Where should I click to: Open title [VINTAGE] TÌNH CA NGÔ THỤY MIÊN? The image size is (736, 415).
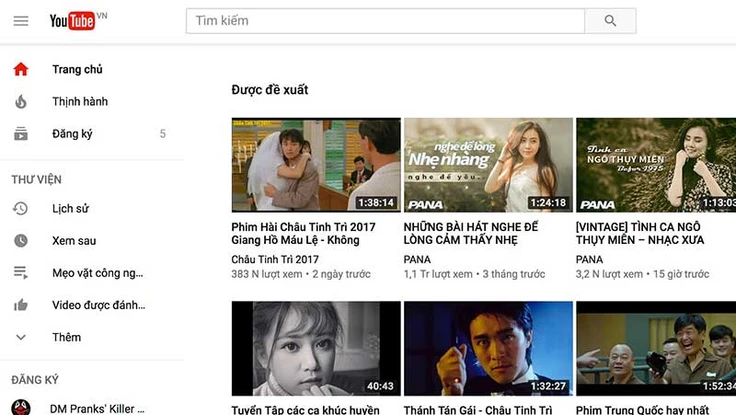click(x=640, y=233)
